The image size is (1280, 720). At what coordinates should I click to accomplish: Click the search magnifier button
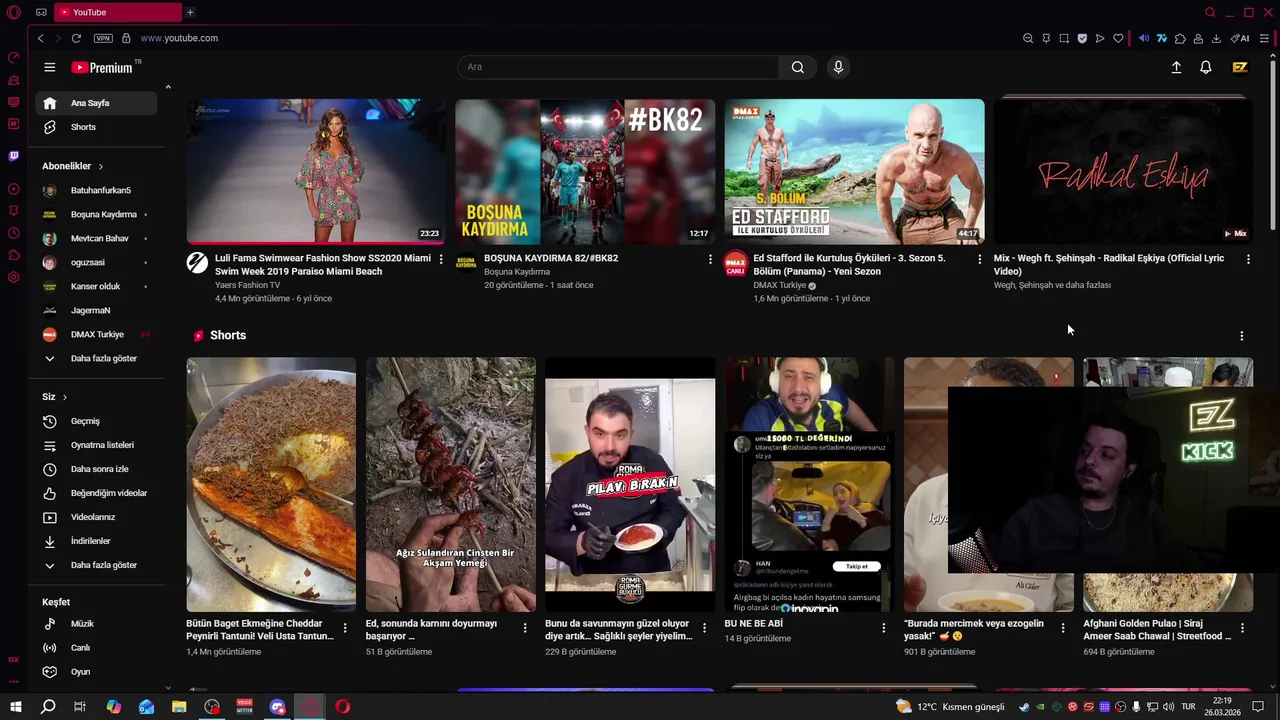[797, 67]
